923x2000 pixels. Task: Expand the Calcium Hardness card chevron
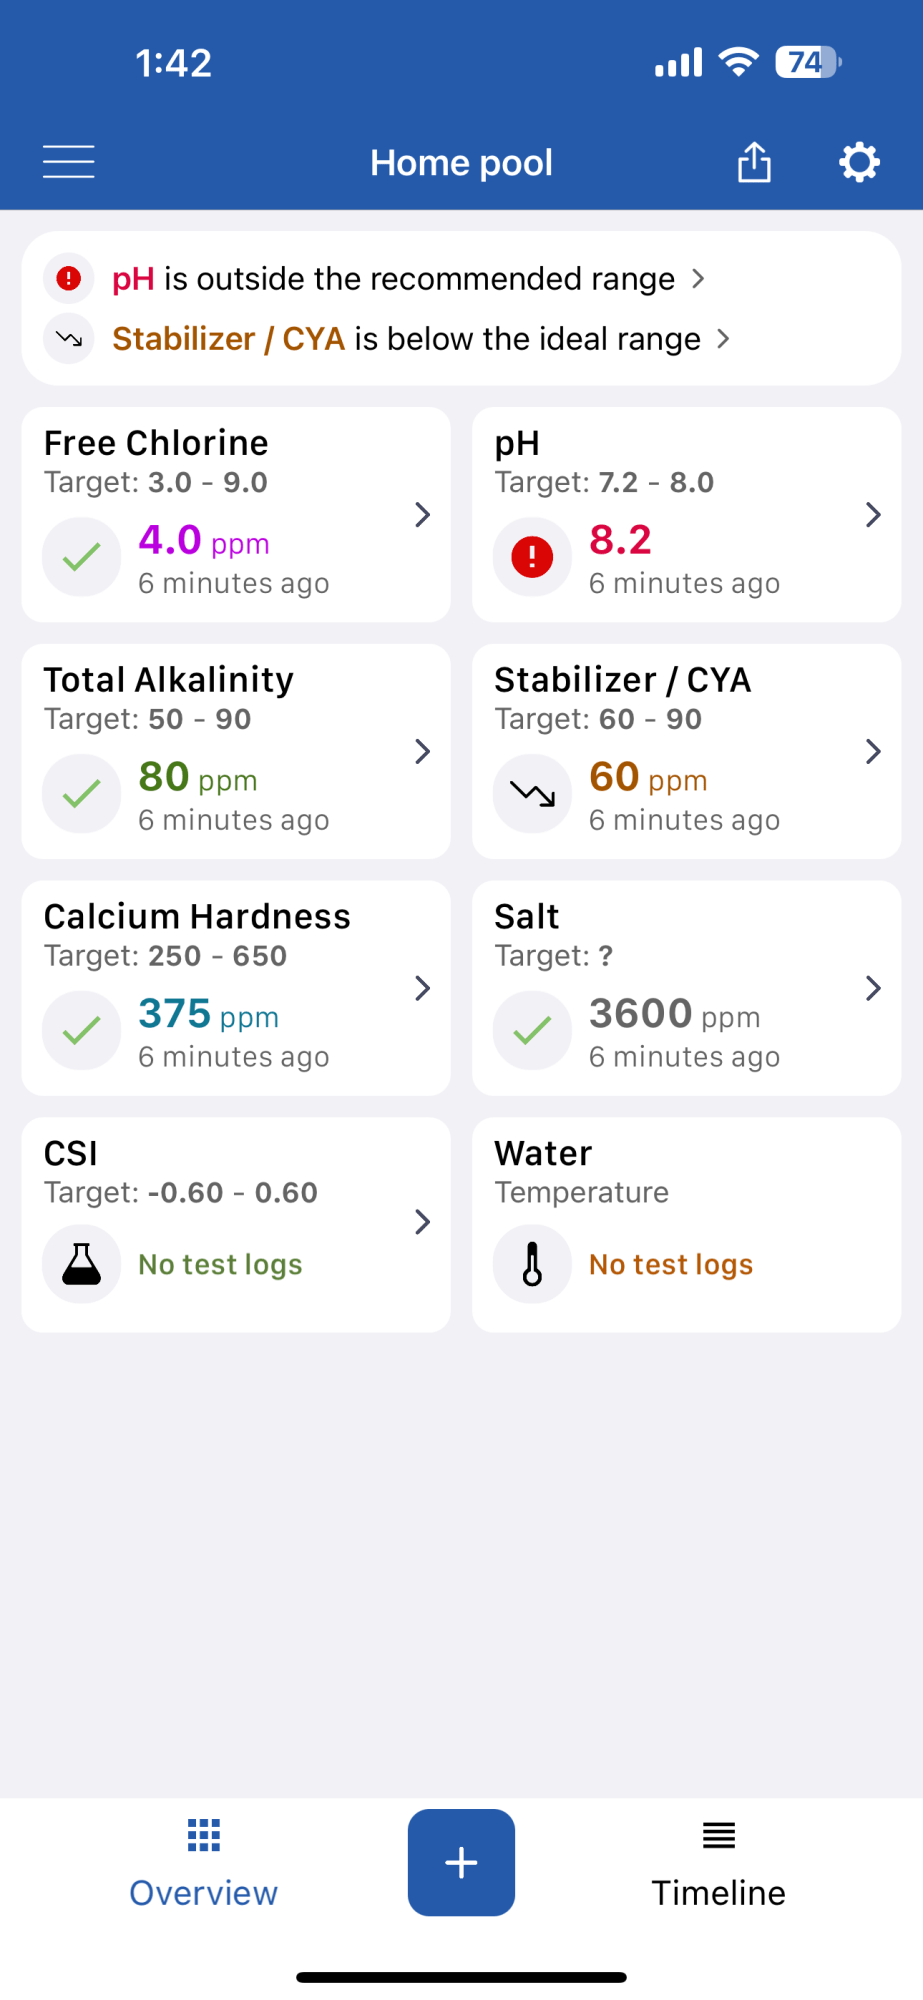click(x=423, y=988)
